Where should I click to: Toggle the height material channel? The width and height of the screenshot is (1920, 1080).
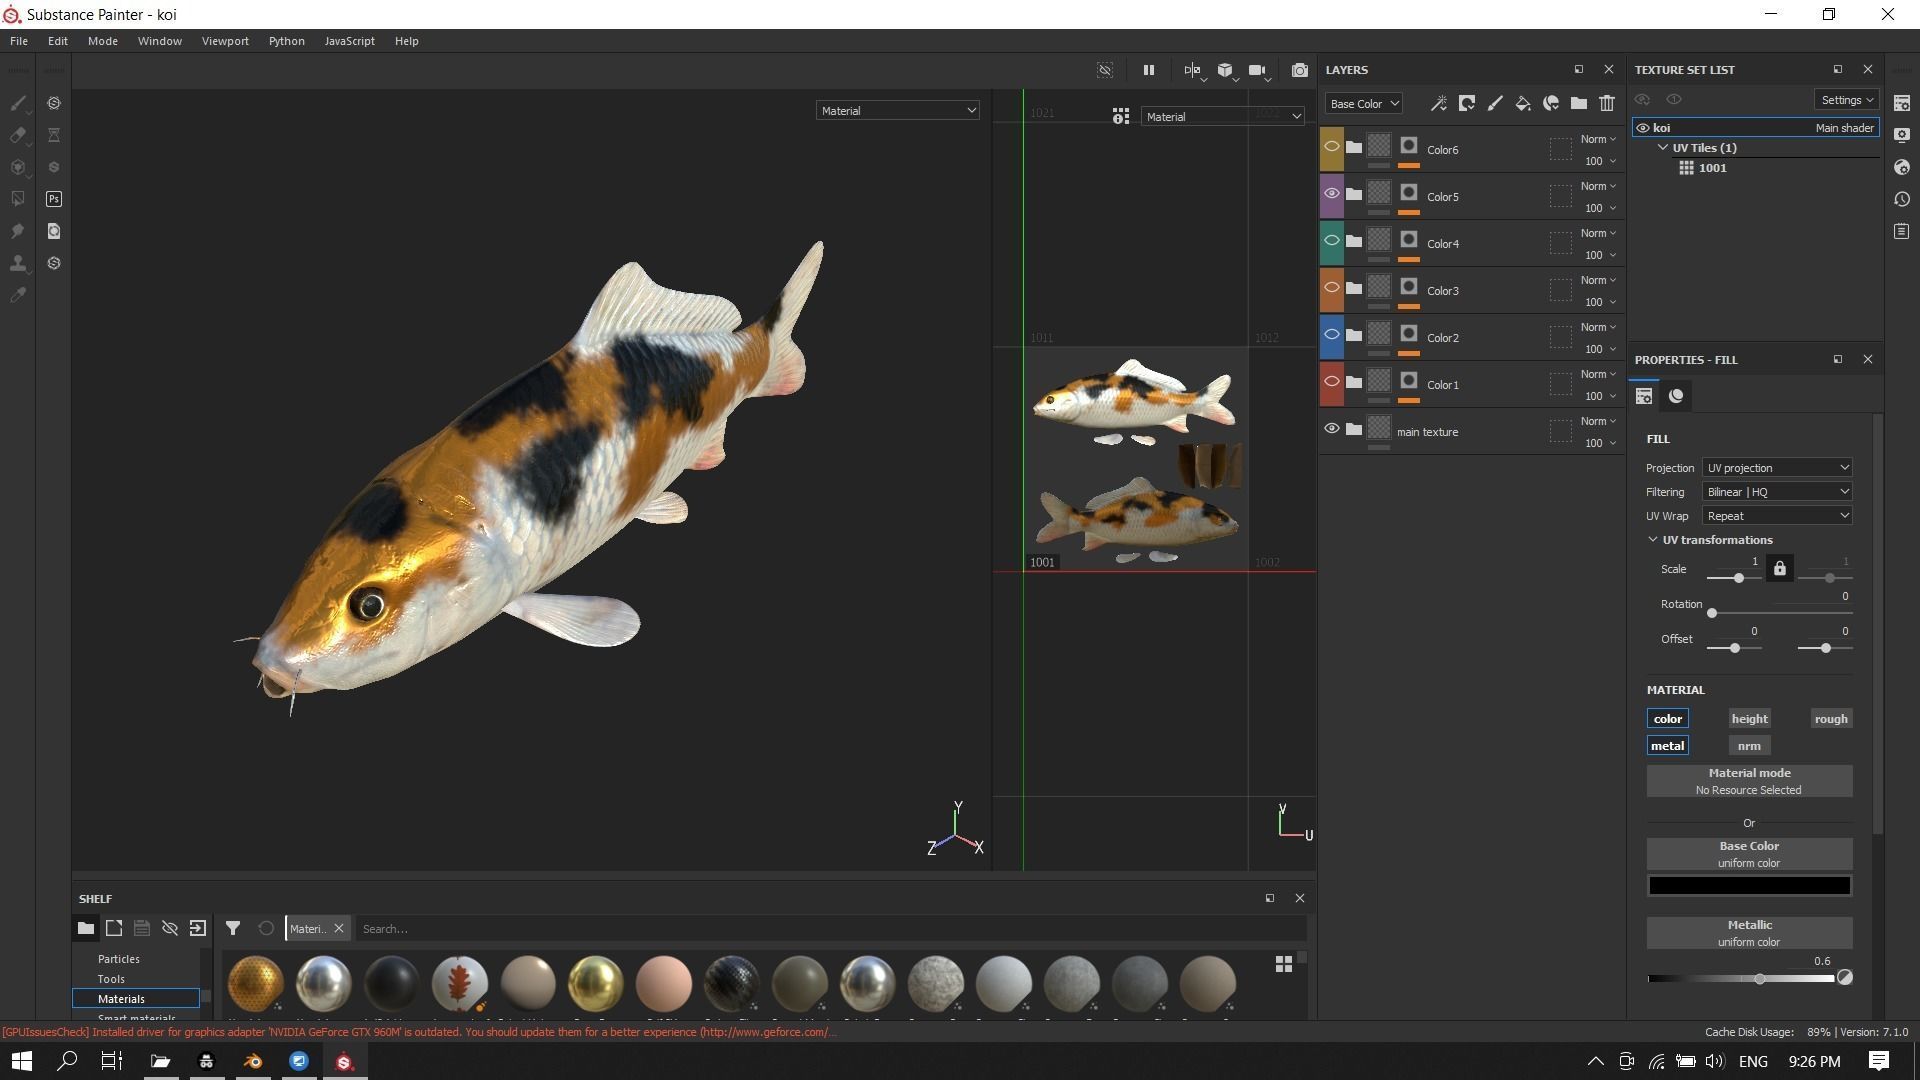[1749, 719]
